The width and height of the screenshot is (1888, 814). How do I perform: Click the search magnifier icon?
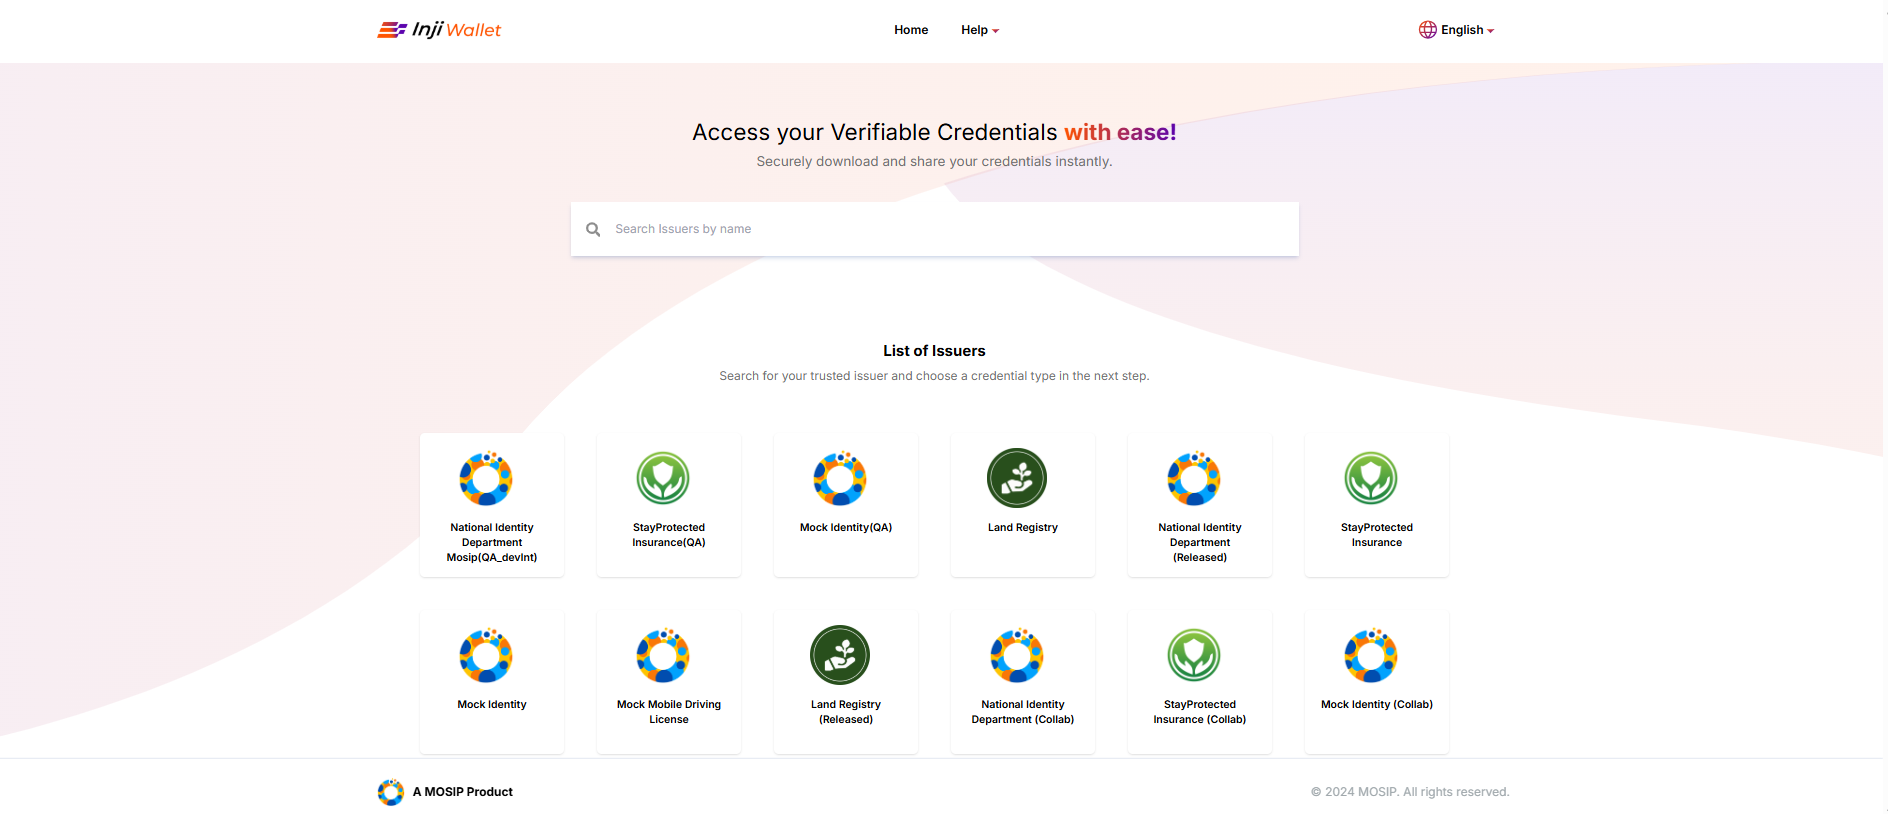coord(593,229)
